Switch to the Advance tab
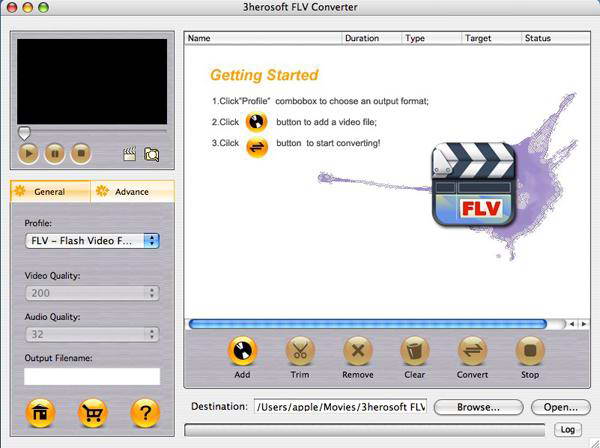600x448 pixels. click(132, 191)
